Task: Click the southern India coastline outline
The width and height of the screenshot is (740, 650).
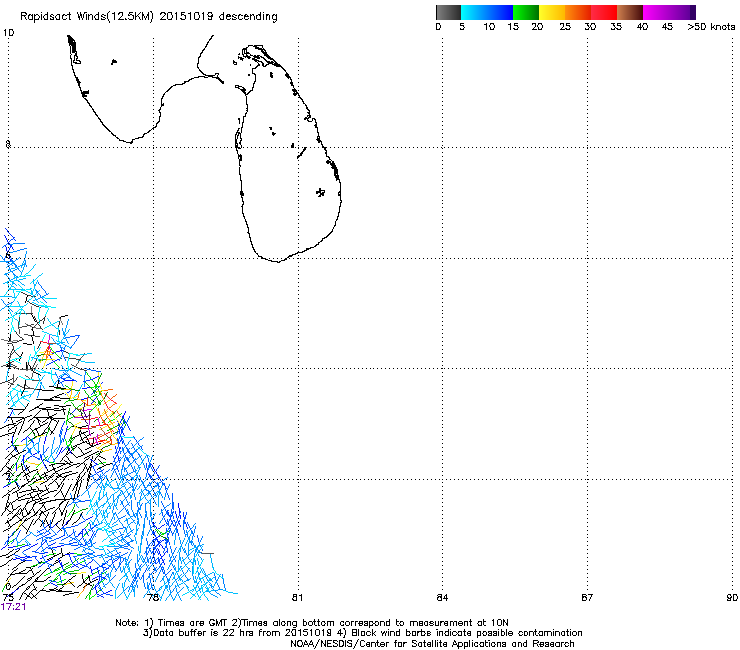Action: coord(146,89)
